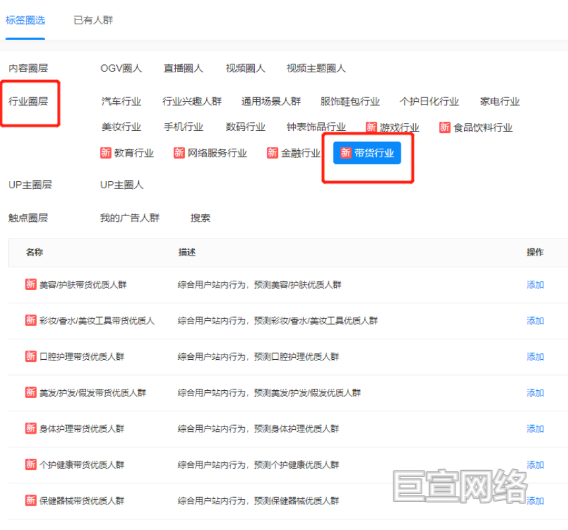Choose 服饰鞋包行业 tag
The width and height of the screenshot is (568, 530).
350,101
